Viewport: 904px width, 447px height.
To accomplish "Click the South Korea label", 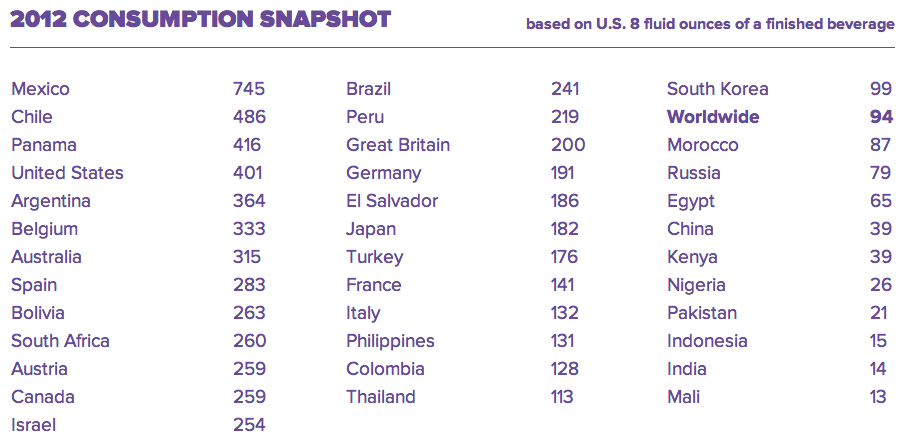I will [x=717, y=89].
